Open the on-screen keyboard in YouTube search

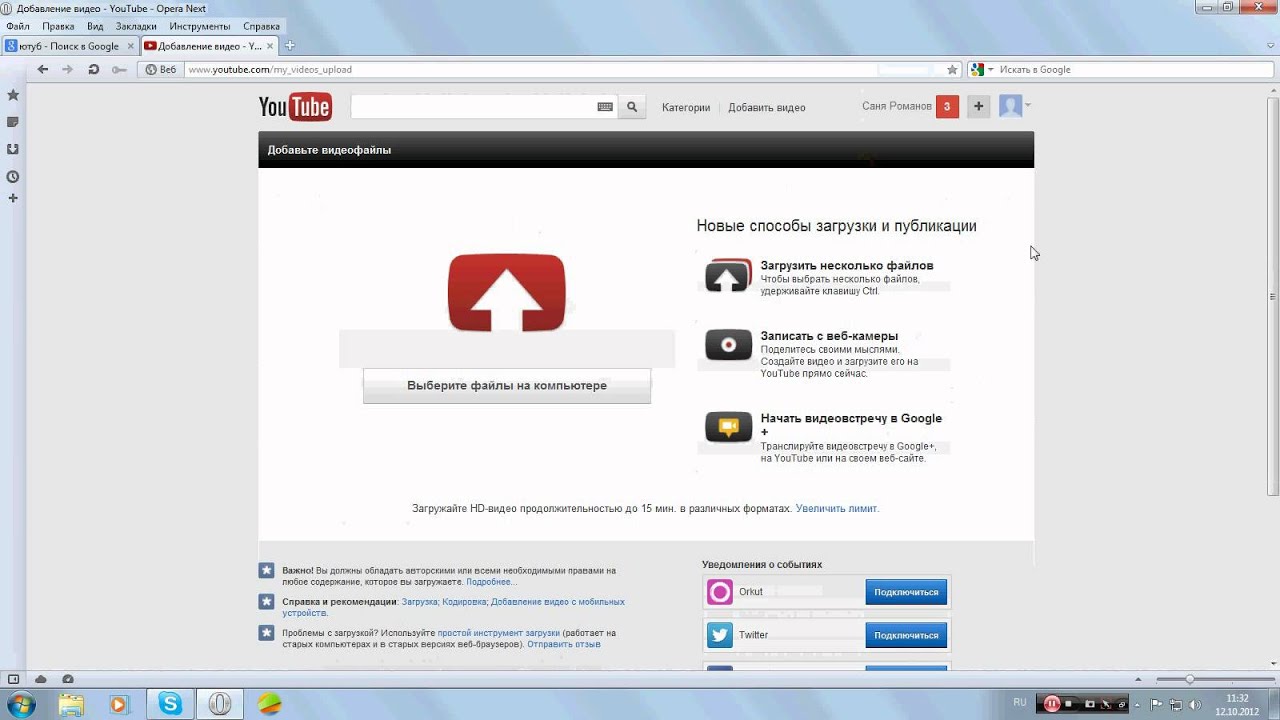click(x=605, y=107)
